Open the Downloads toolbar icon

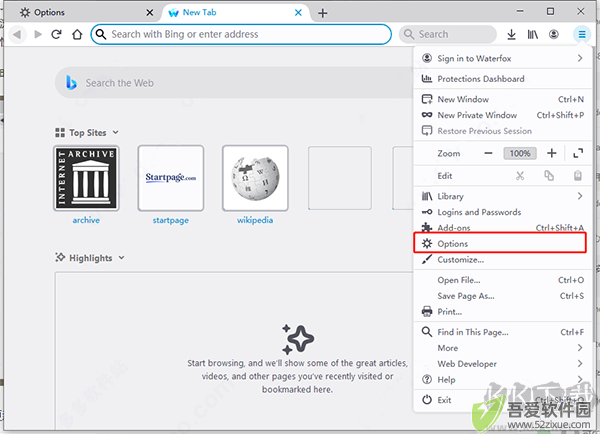click(x=511, y=34)
